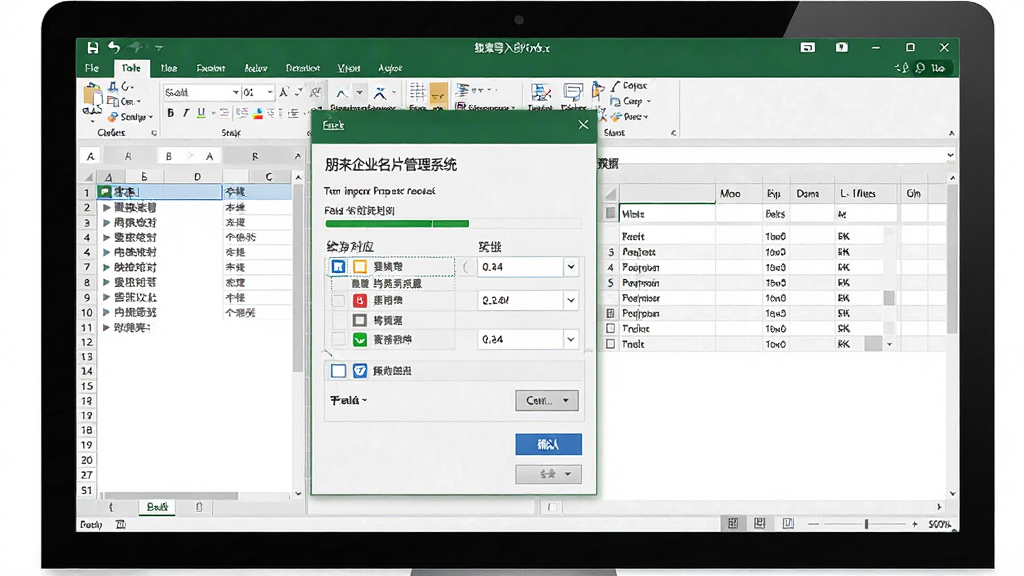Click the Wote cell in right table
The height and width of the screenshot is (576, 1024).
(667, 214)
